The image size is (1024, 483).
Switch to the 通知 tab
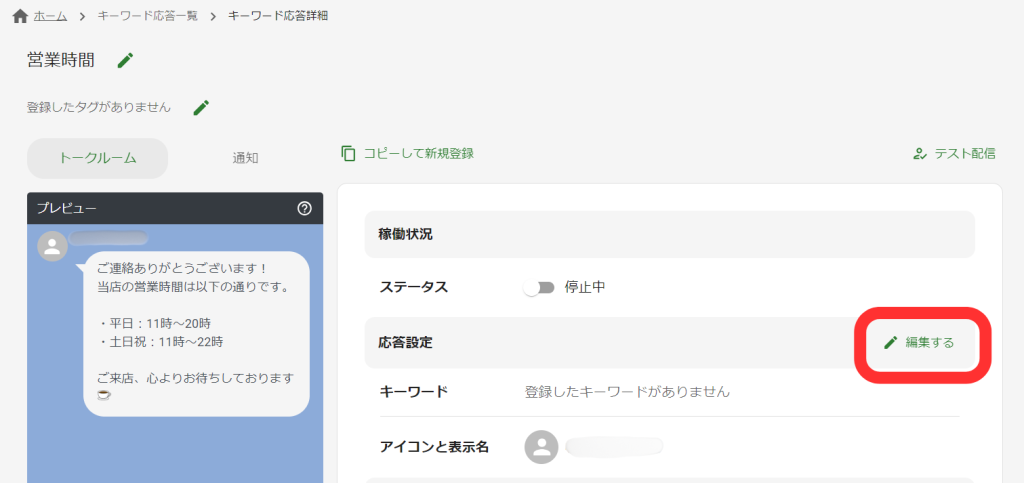(246, 158)
